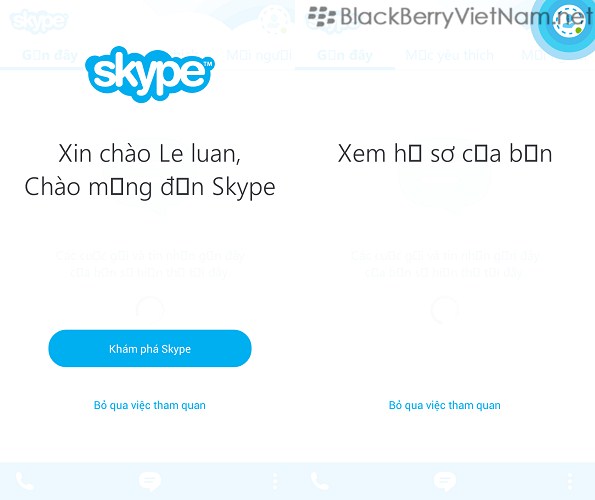Screen dimensions: 595x500
Task: Click Bỏ qua việc tham quan under Xem hồ sơ heading
Action: (x=444, y=405)
